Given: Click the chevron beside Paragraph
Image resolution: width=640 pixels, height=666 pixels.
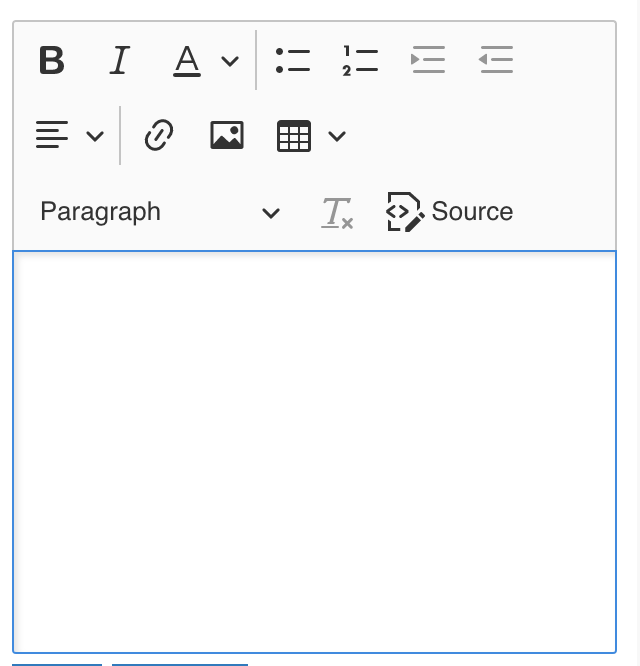Looking at the screenshot, I should pyautogui.click(x=270, y=213).
